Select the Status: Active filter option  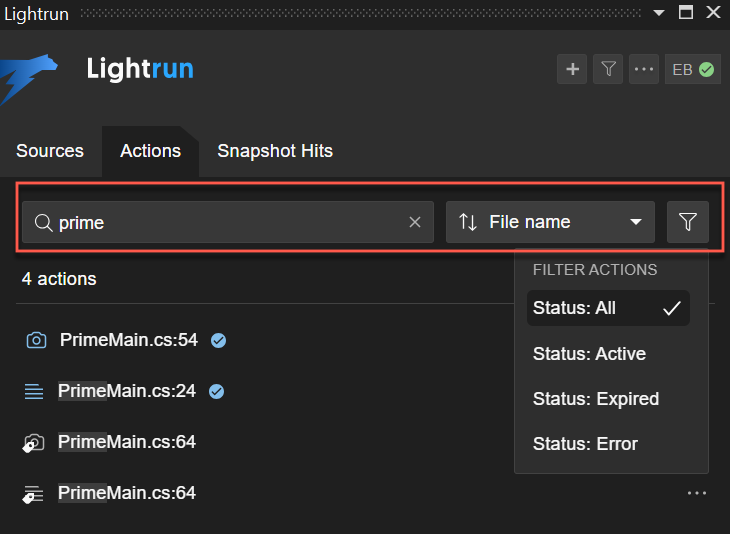(x=589, y=354)
